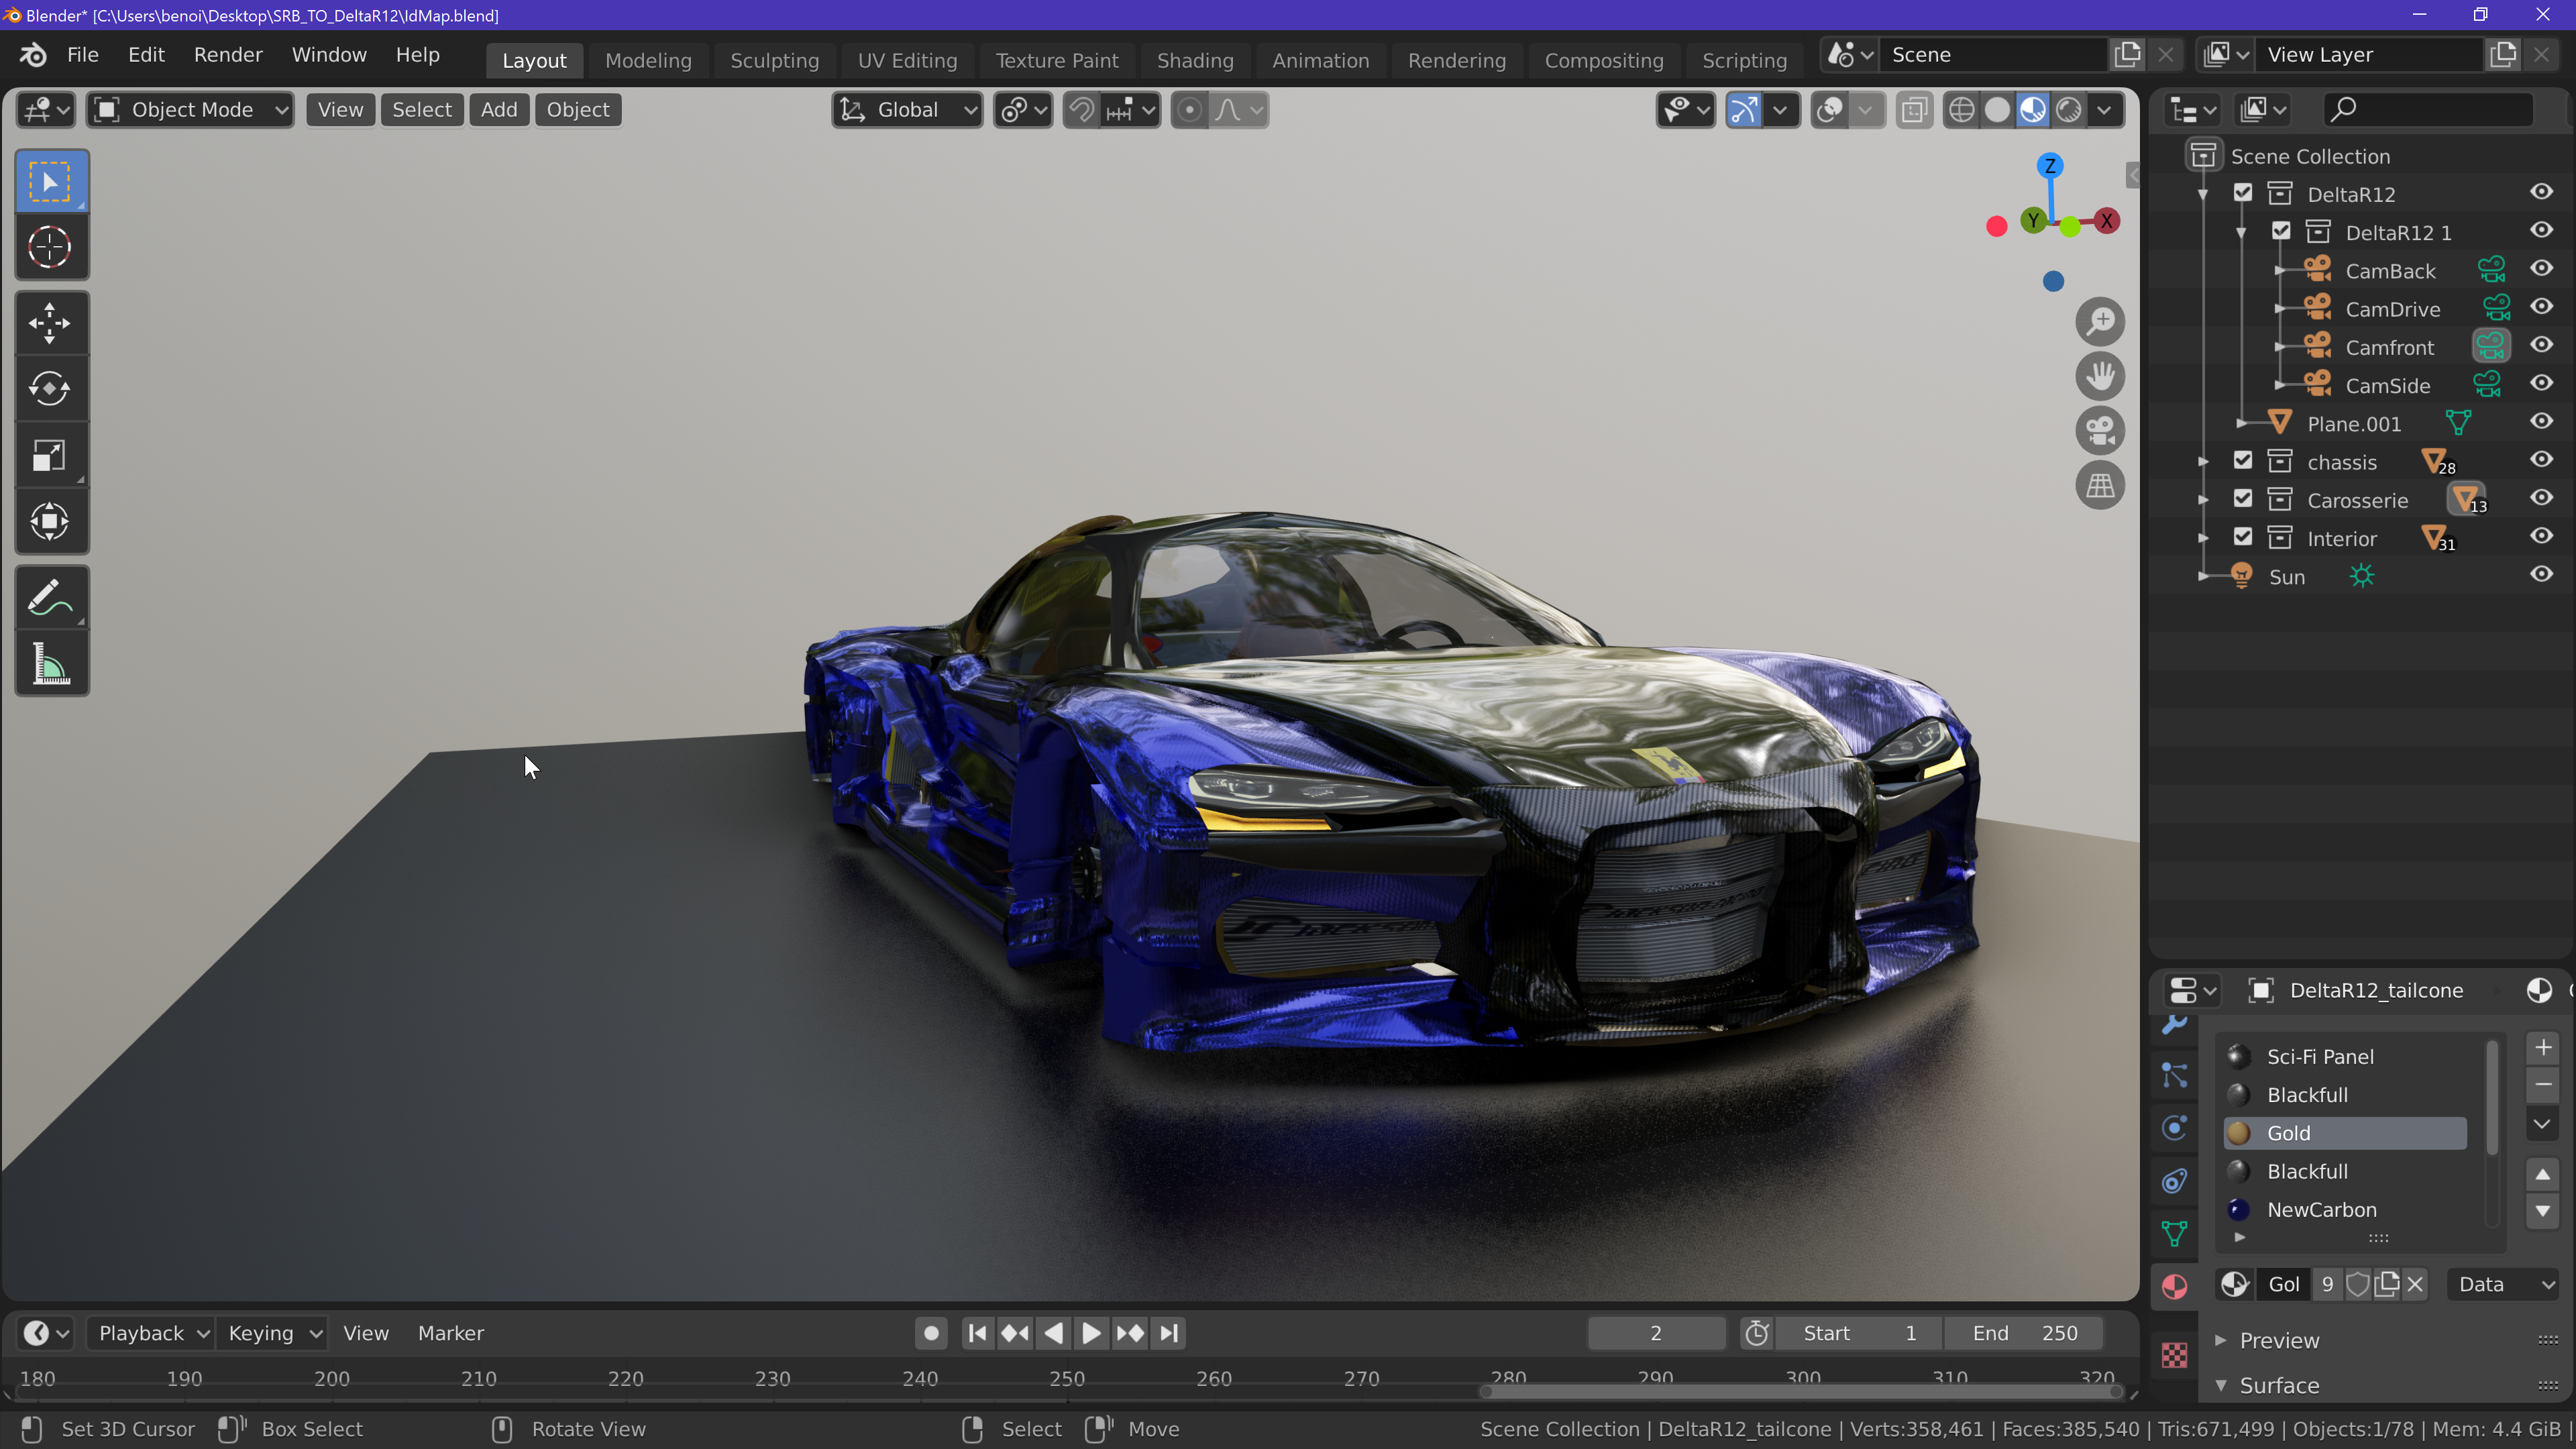Switch to wireframe viewport shading
The width and height of the screenshot is (2576, 1449).
pyautogui.click(x=1961, y=110)
